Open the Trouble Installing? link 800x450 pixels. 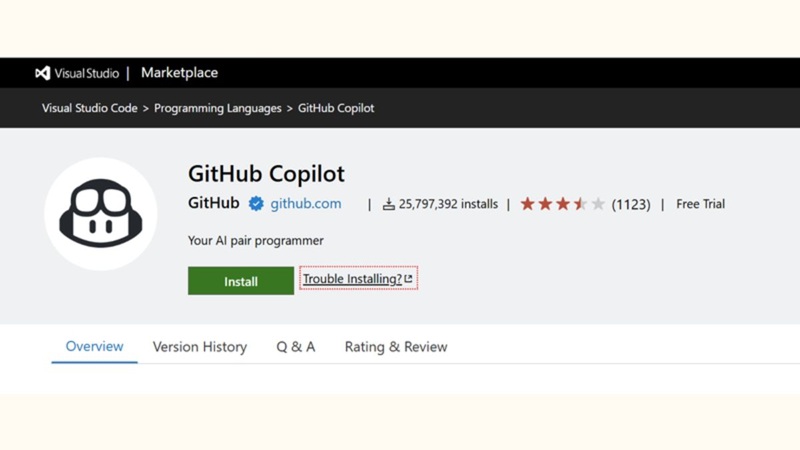[x=358, y=278]
